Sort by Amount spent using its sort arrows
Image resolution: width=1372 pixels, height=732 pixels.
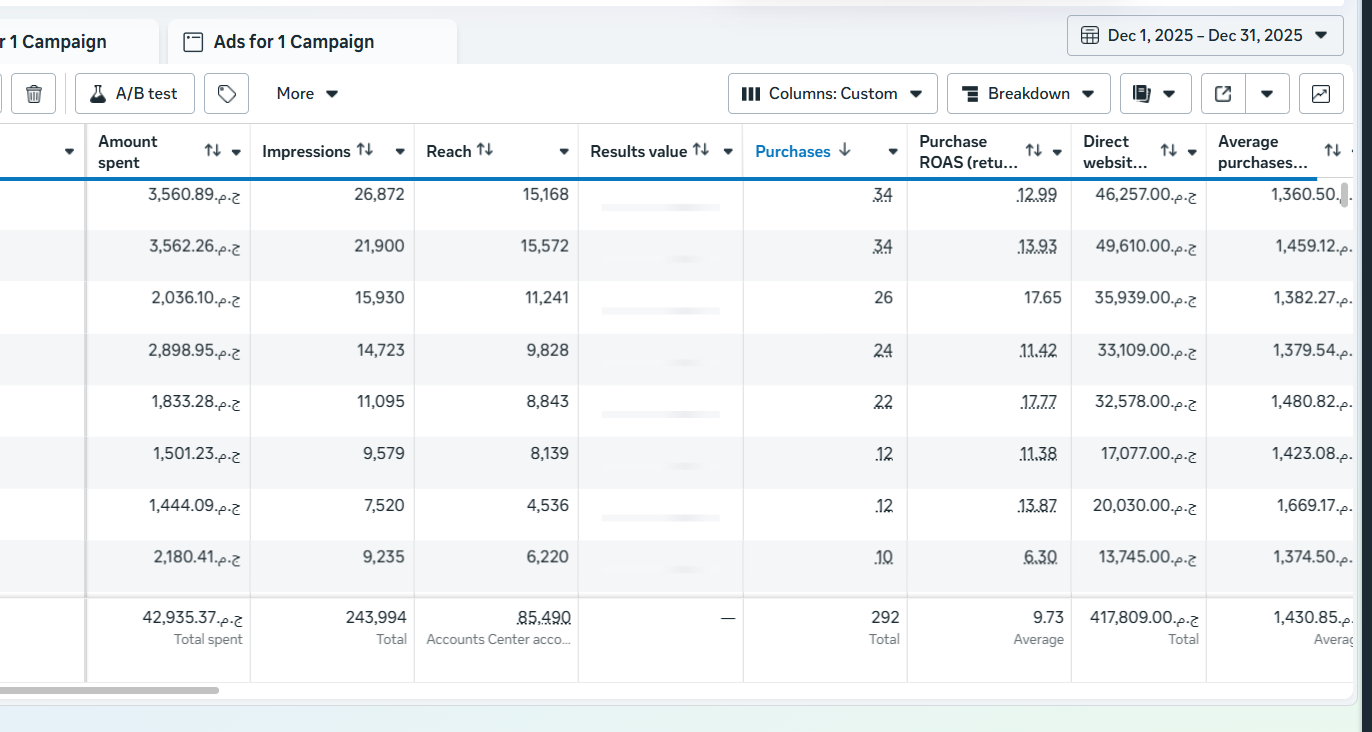tap(213, 151)
